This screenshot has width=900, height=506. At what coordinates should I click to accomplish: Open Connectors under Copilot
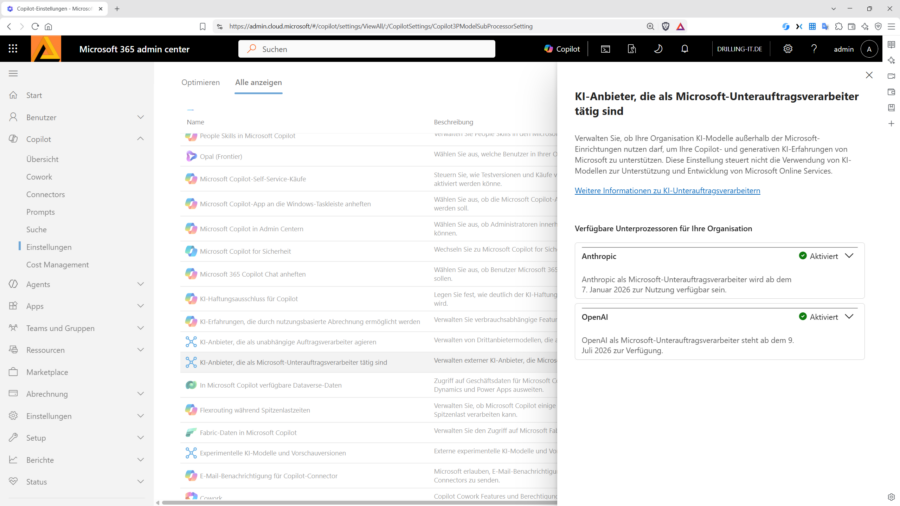(45, 194)
